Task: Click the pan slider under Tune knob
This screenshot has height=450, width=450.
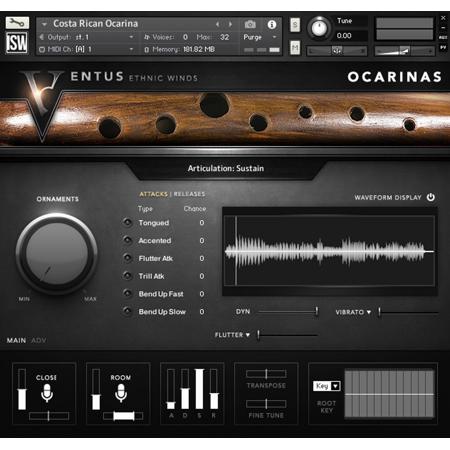Action: 337,51
